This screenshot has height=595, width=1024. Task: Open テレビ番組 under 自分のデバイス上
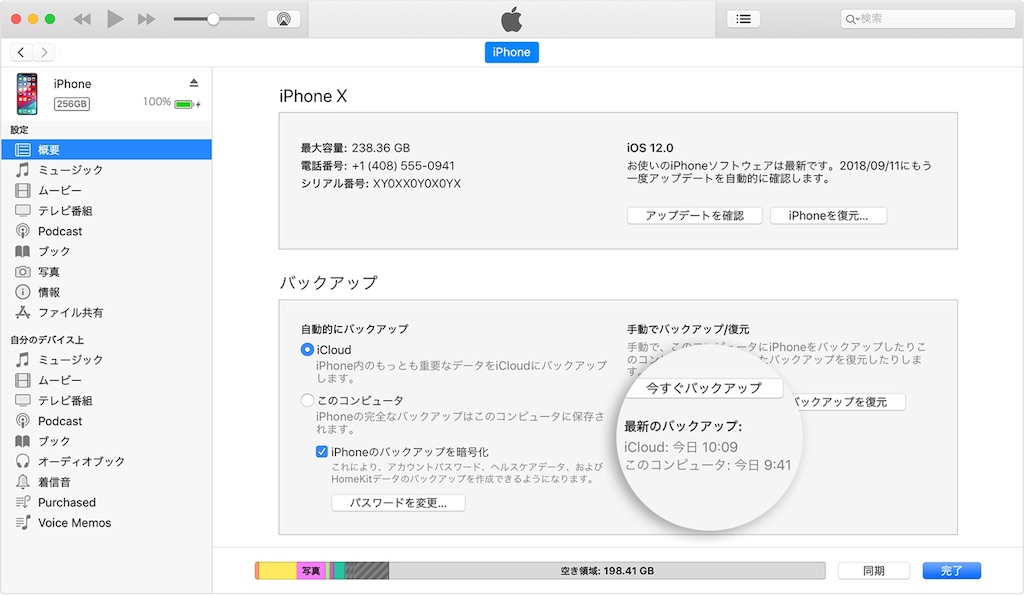click(106, 400)
